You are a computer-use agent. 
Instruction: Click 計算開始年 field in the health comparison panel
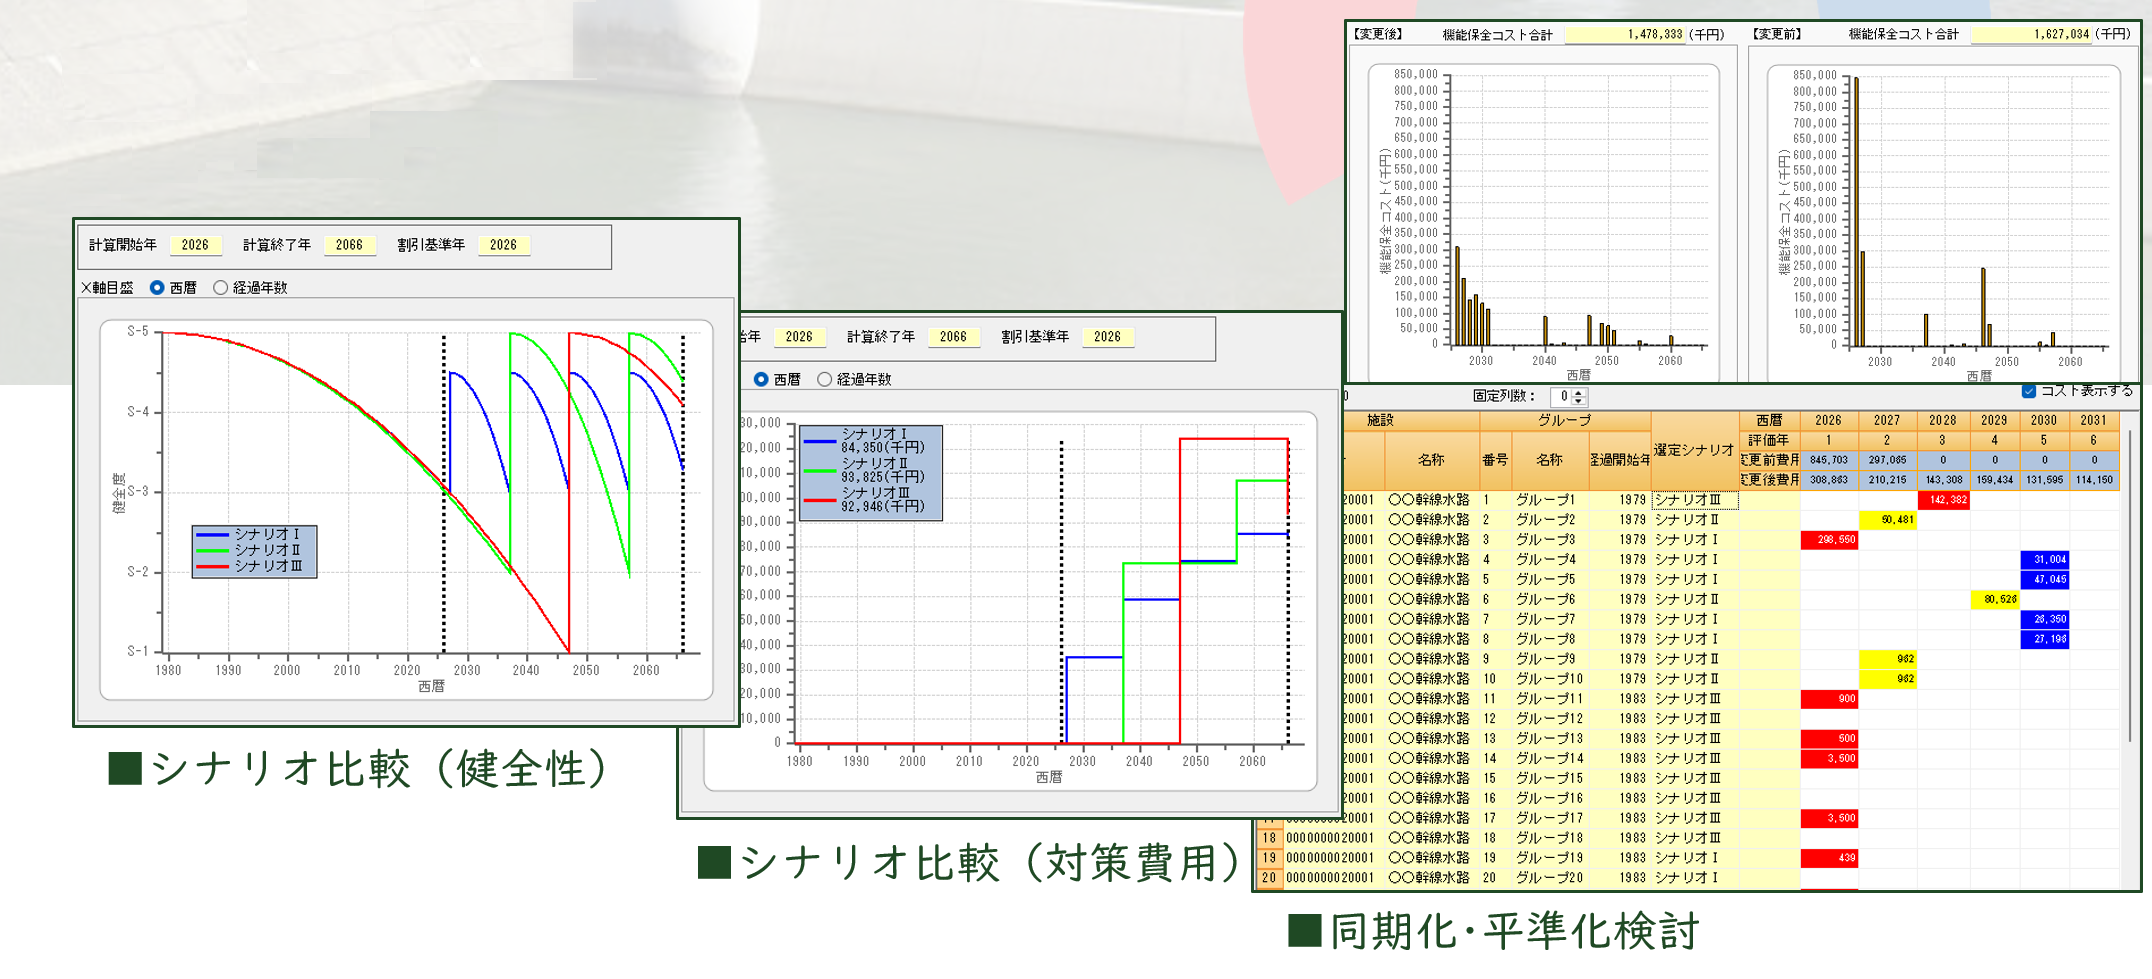pos(195,245)
